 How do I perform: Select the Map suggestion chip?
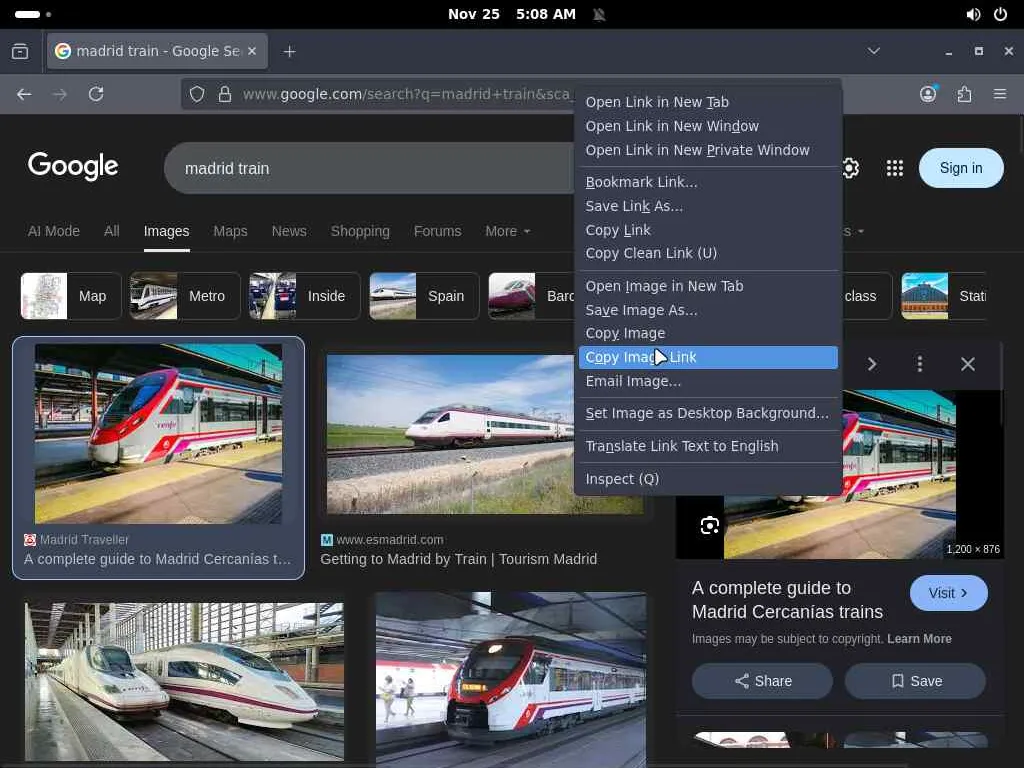point(71,296)
